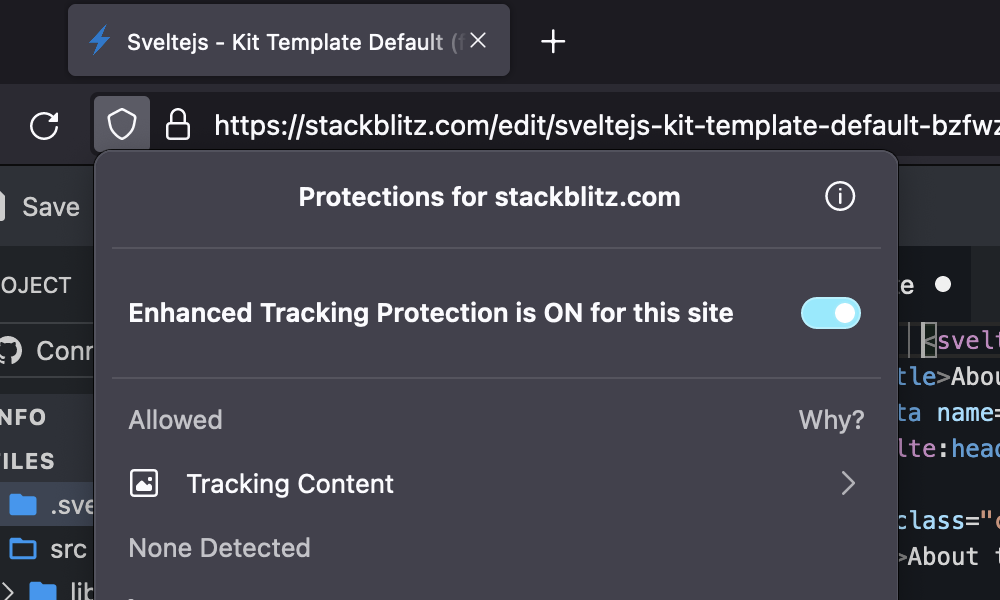This screenshot has width=1000, height=600.
Task: Click the GitHub Connect icon
Action: click(x=10, y=351)
